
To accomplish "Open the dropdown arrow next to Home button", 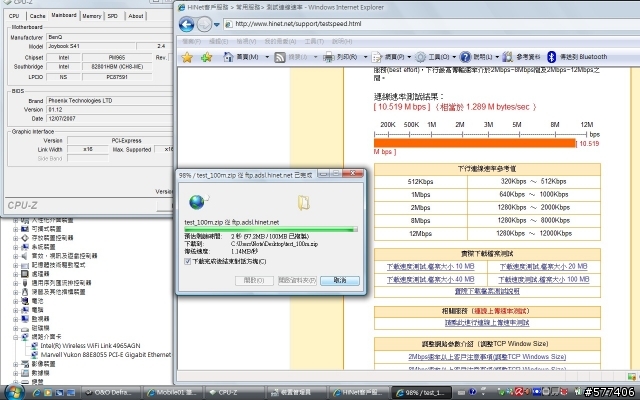I will [x=267, y=57].
